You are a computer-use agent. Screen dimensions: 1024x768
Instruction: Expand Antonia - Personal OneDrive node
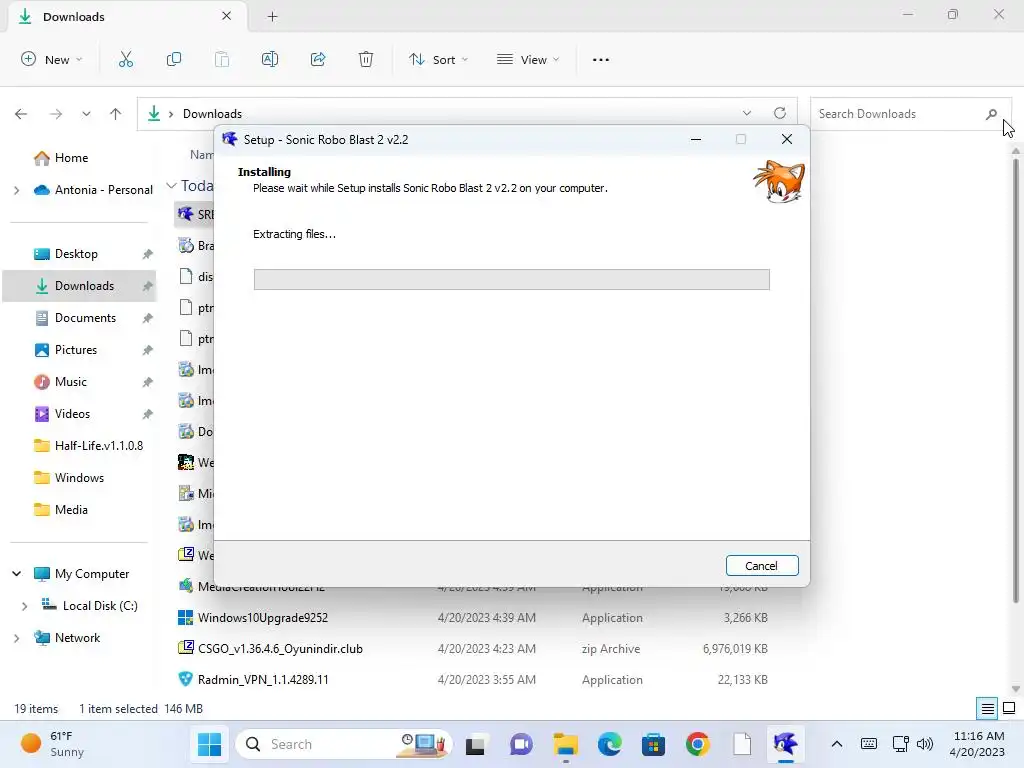tap(16, 190)
